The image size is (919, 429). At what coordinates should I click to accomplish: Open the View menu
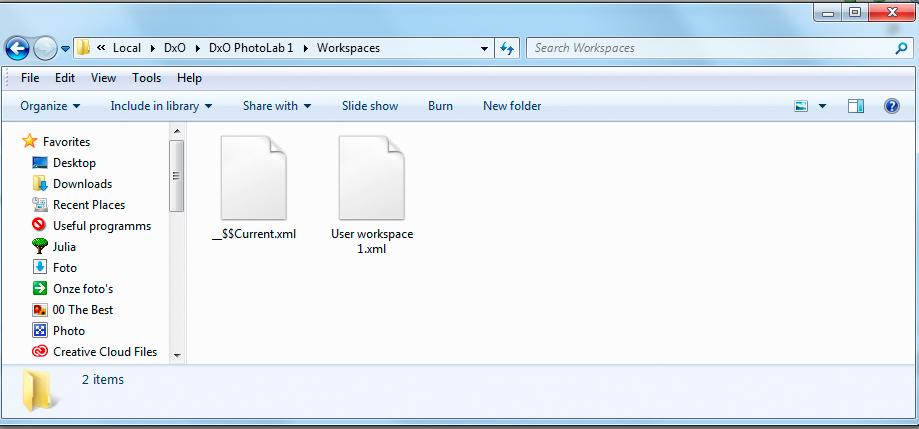pyautogui.click(x=103, y=78)
